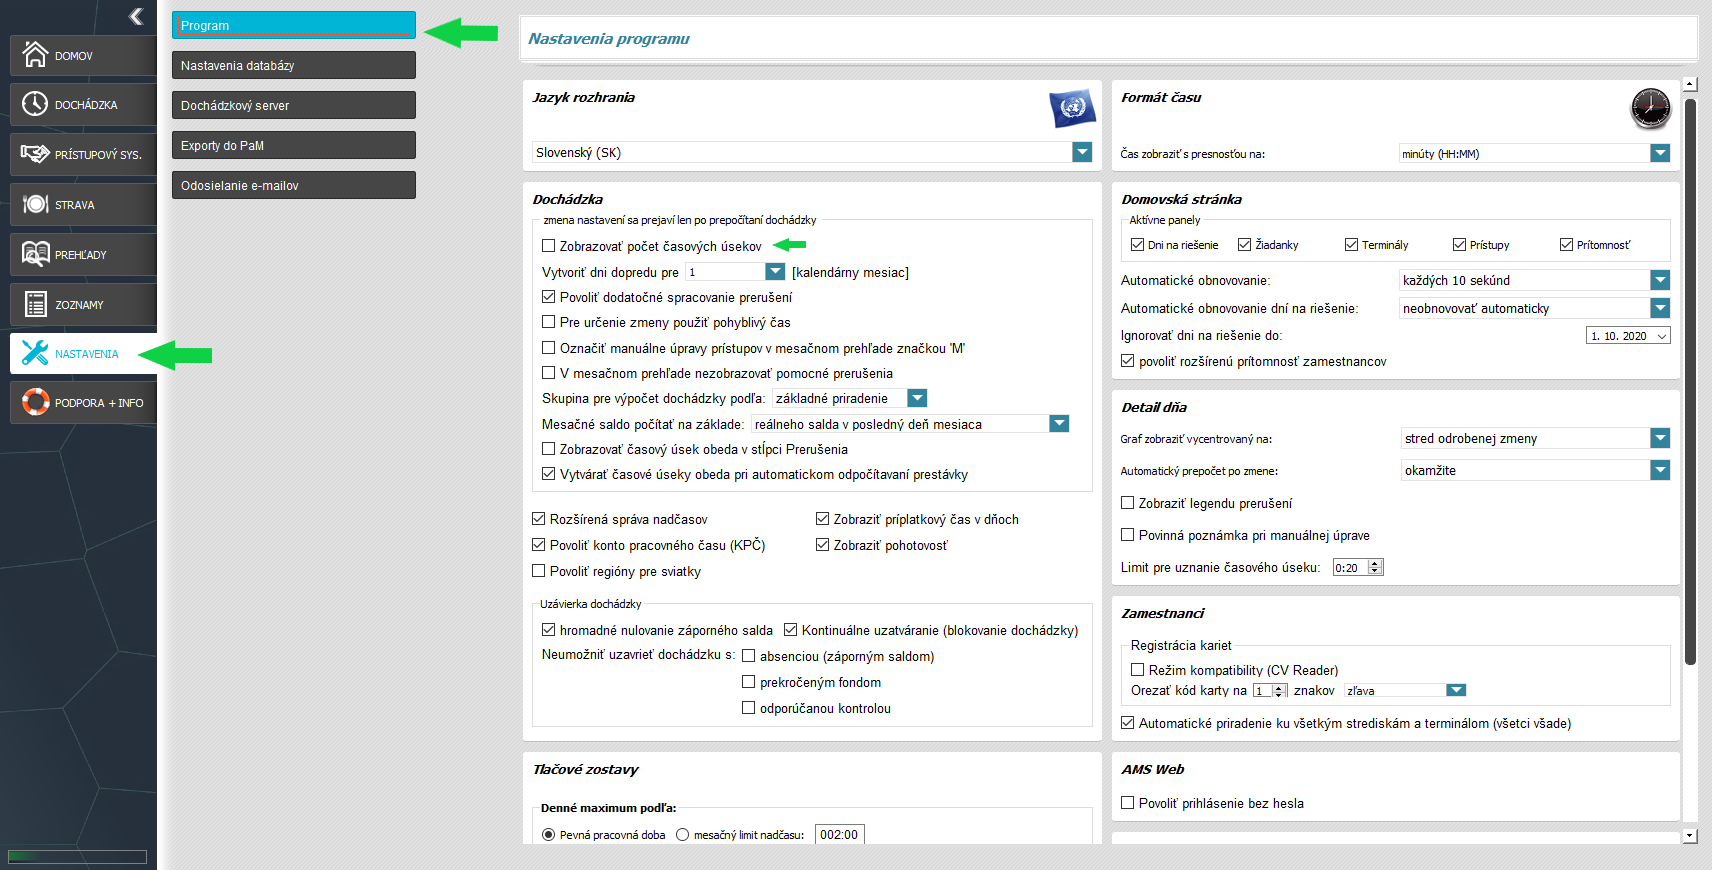1712x870 pixels.
Task: Expand the Jazyk rozhrania language dropdown
Action: pyautogui.click(x=1082, y=152)
